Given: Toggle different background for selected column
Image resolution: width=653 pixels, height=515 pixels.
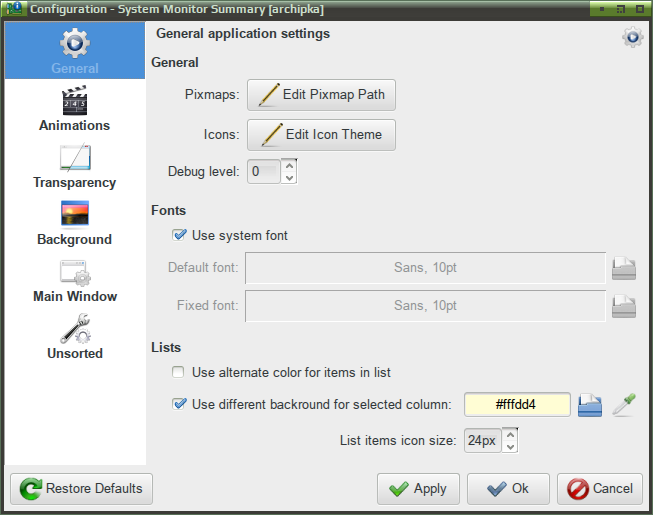Looking at the screenshot, I should pos(179,404).
